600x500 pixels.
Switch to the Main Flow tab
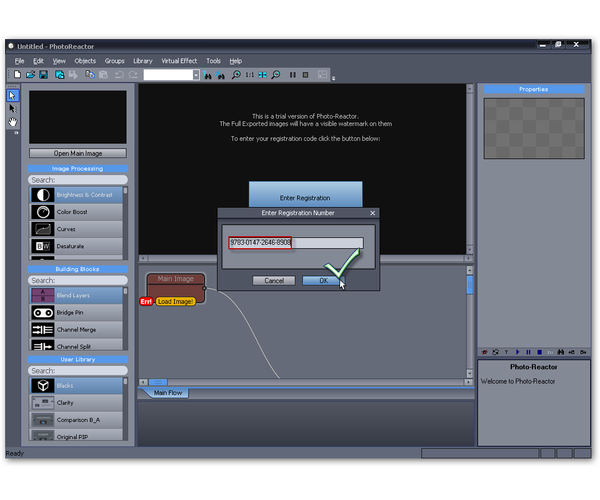pyautogui.click(x=167, y=393)
